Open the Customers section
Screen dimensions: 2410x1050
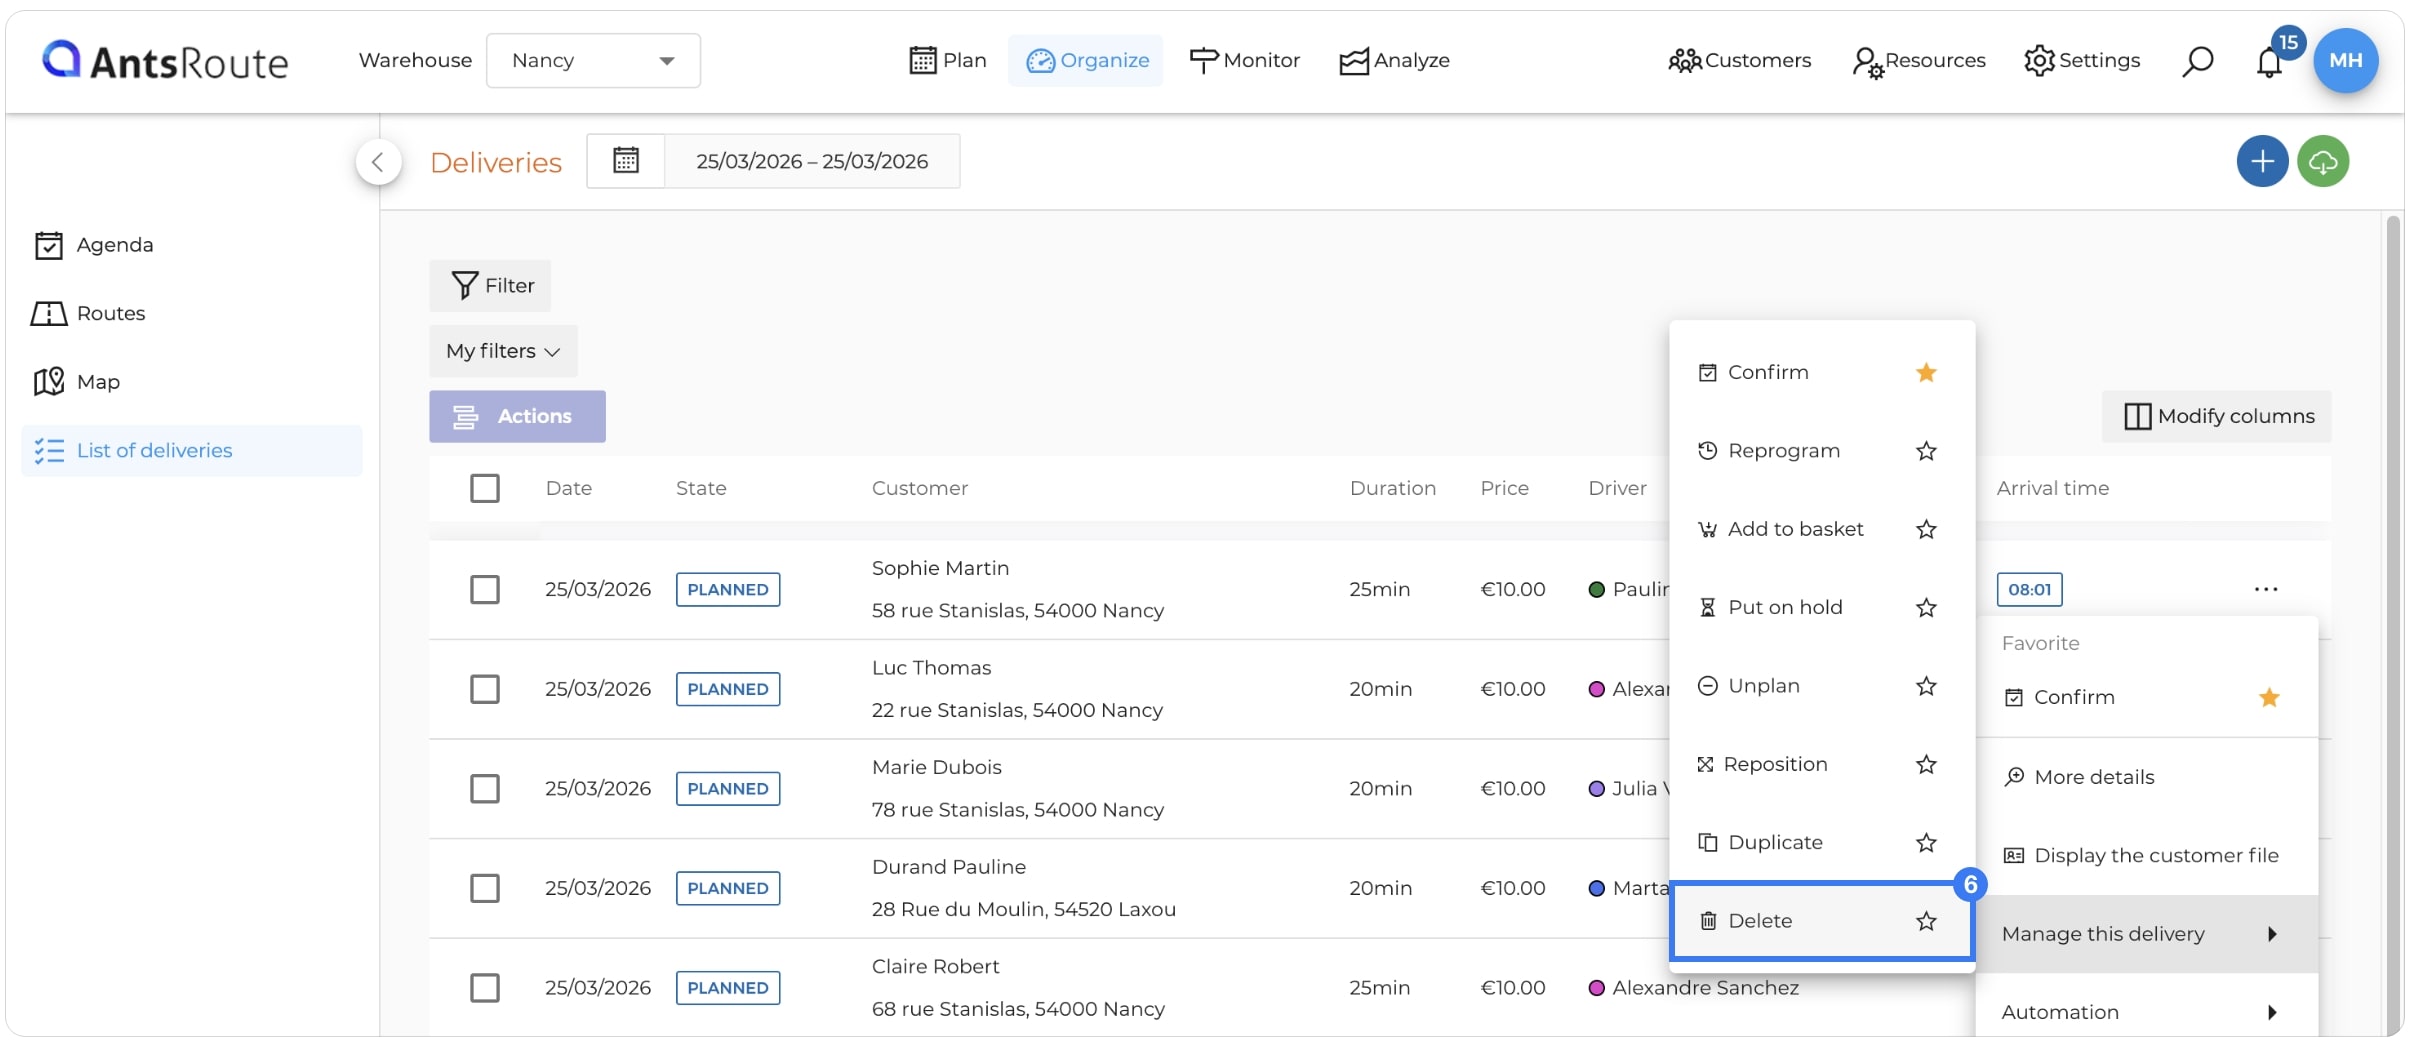[x=1739, y=60]
